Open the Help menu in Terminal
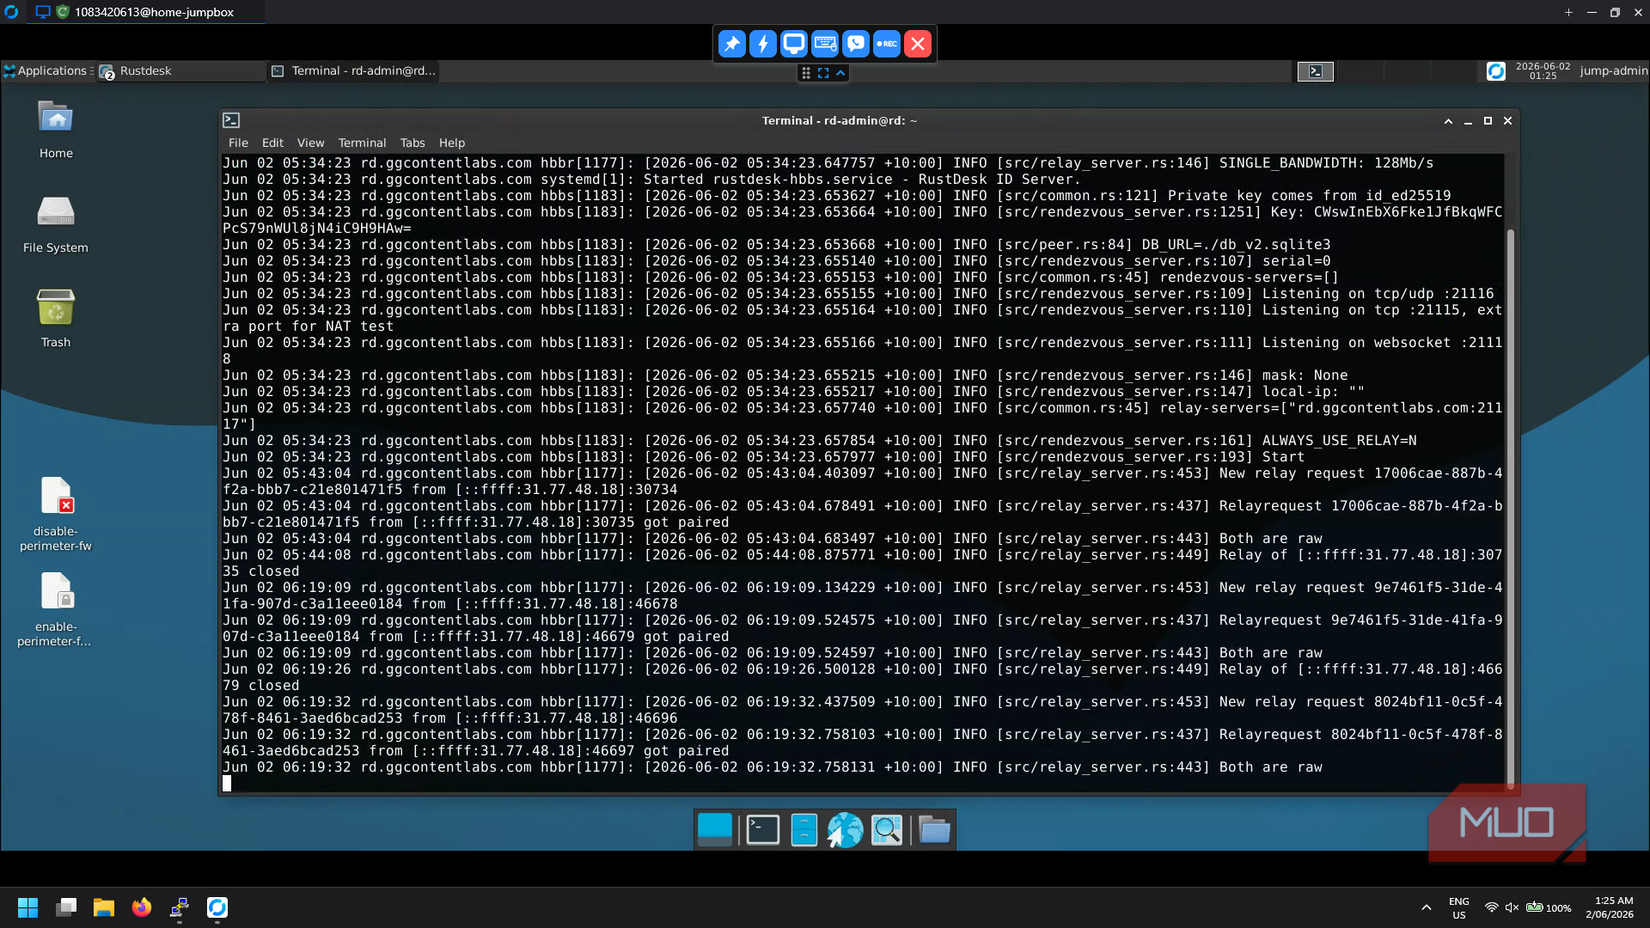This screenshot has width=1650, height=928. [452, 143]
